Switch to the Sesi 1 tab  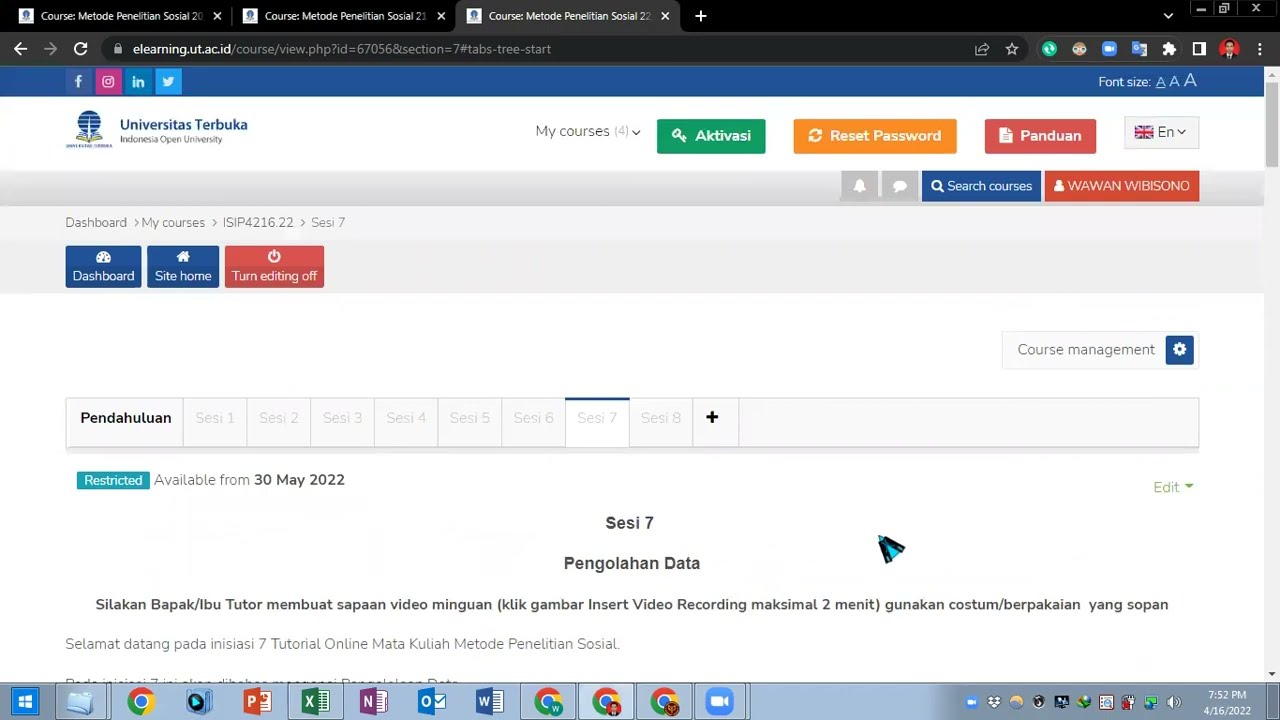point(215,418)
